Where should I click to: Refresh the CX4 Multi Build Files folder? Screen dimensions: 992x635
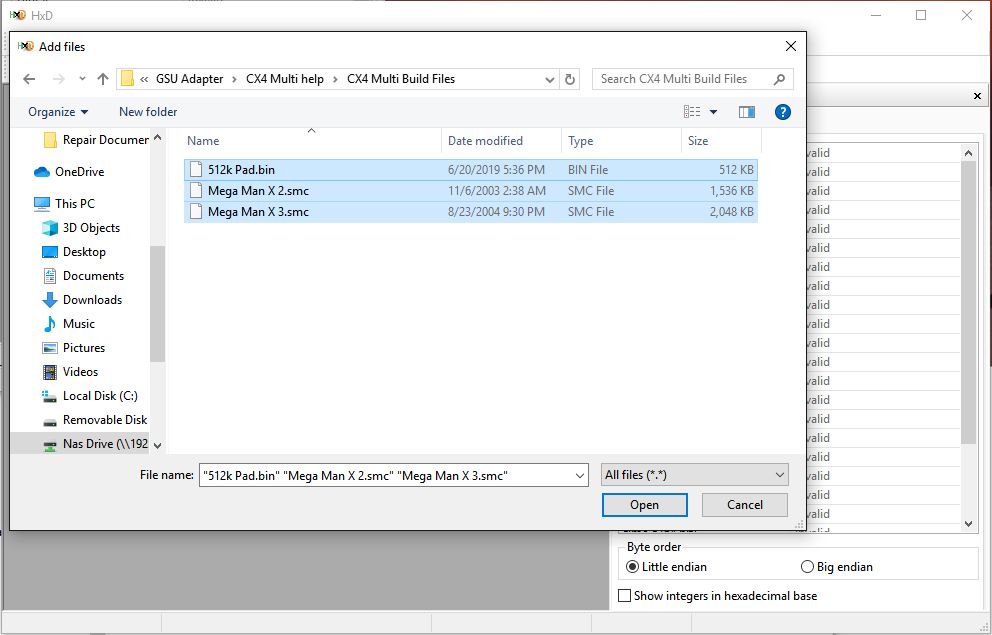[570, 79]
